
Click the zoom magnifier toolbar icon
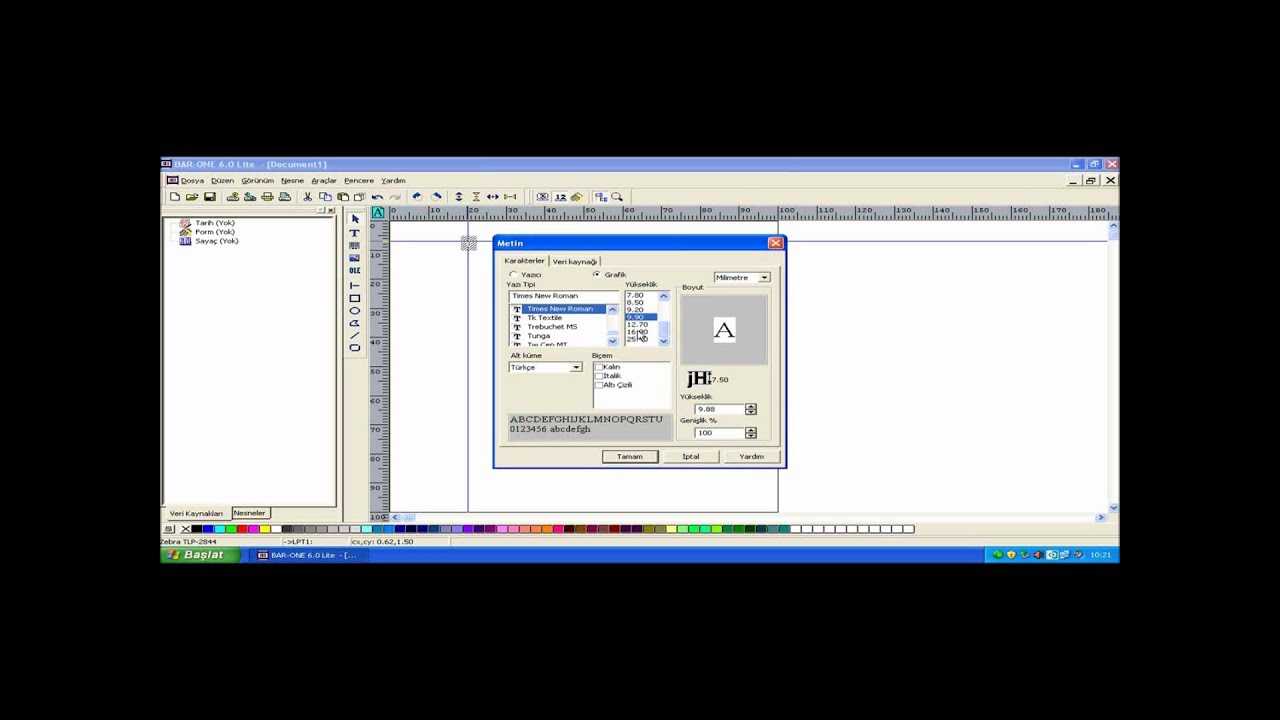(x=617, y=197)
